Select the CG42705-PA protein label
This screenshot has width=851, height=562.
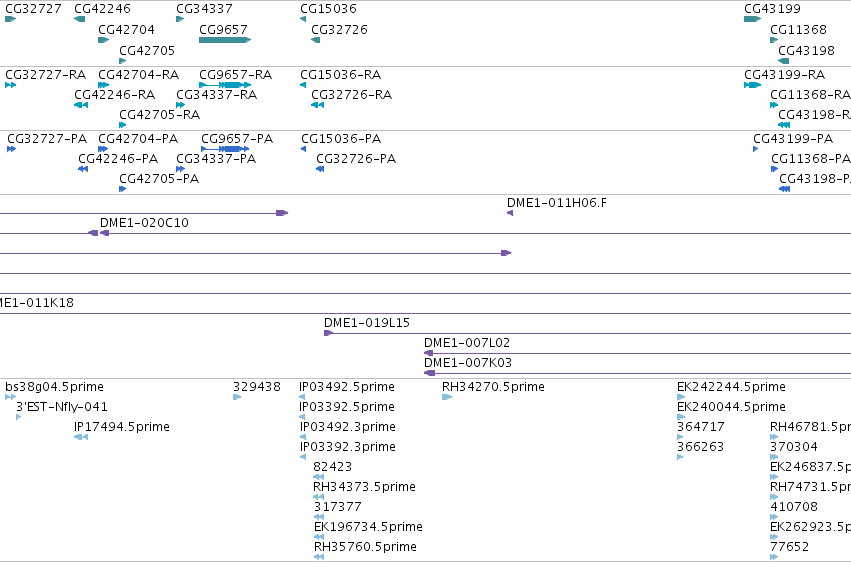point(159,179)
